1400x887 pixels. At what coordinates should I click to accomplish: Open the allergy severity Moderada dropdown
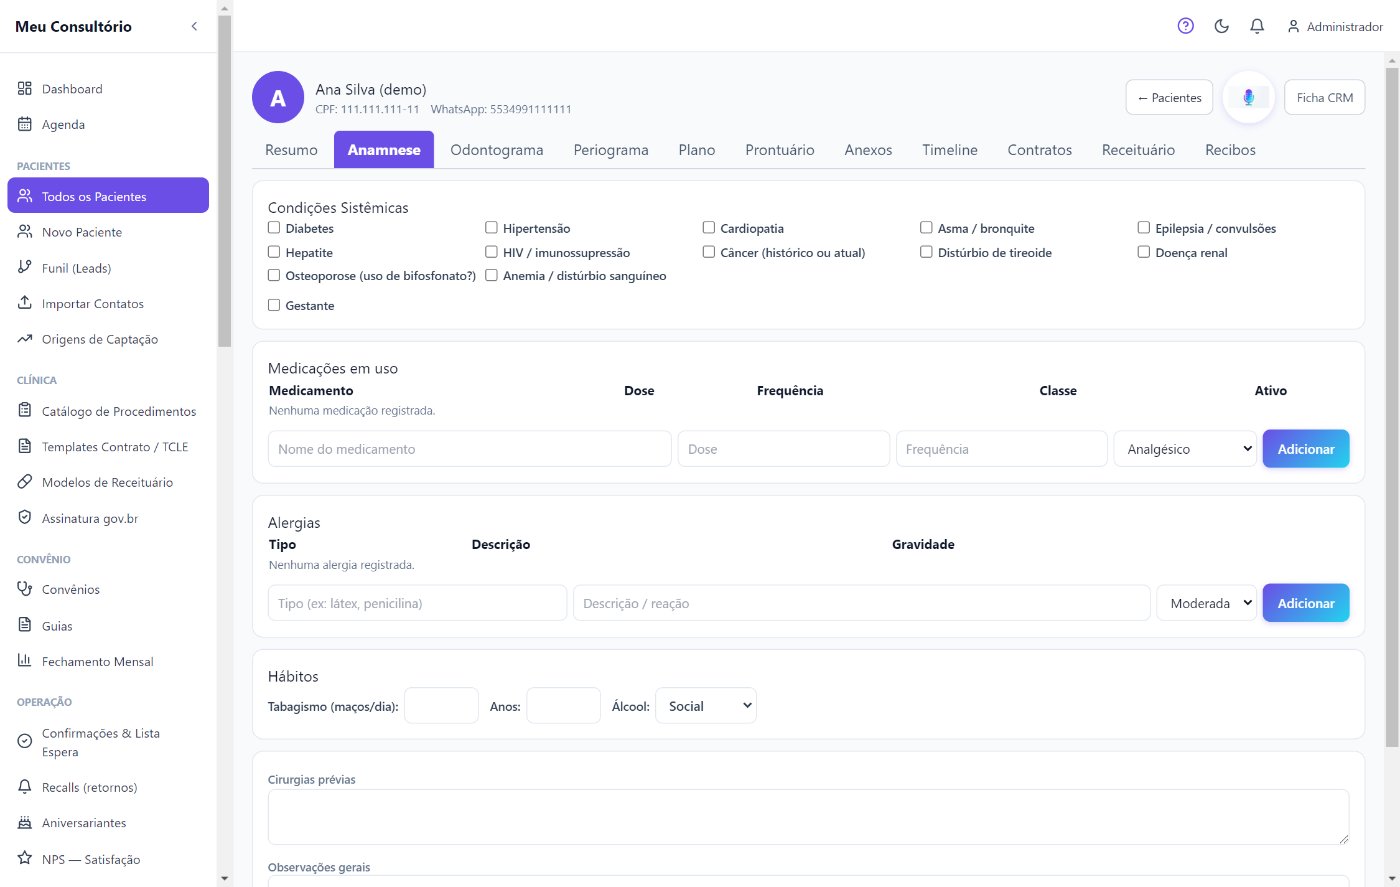coord(1207,603)
